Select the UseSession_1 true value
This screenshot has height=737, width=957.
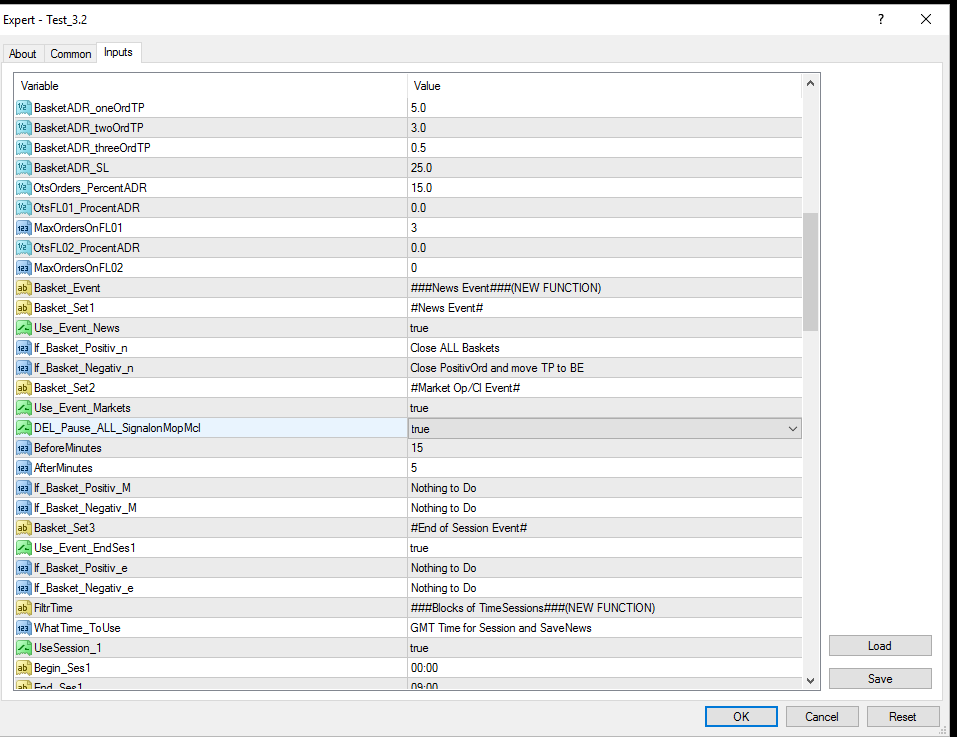(x=419, y=649)
